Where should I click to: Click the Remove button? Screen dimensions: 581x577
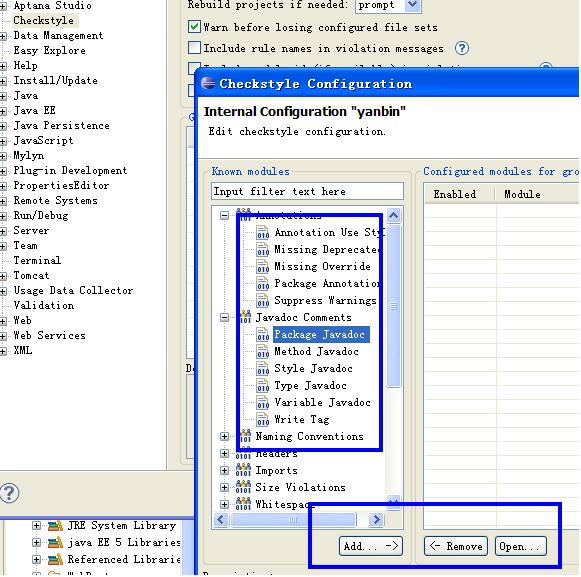coord(456,546)
